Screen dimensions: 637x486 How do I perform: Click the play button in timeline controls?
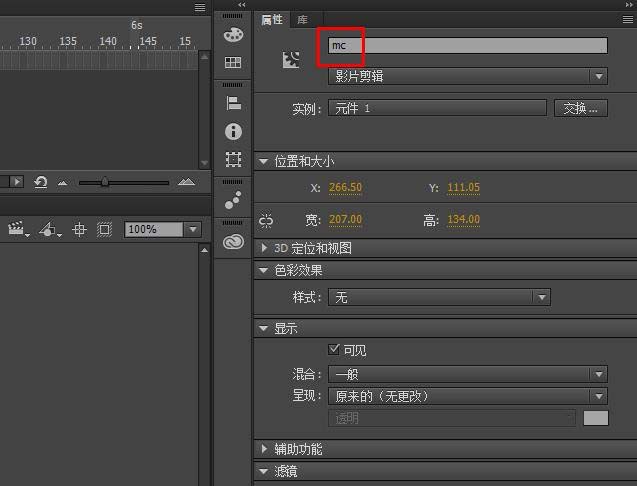coord(17,182)
